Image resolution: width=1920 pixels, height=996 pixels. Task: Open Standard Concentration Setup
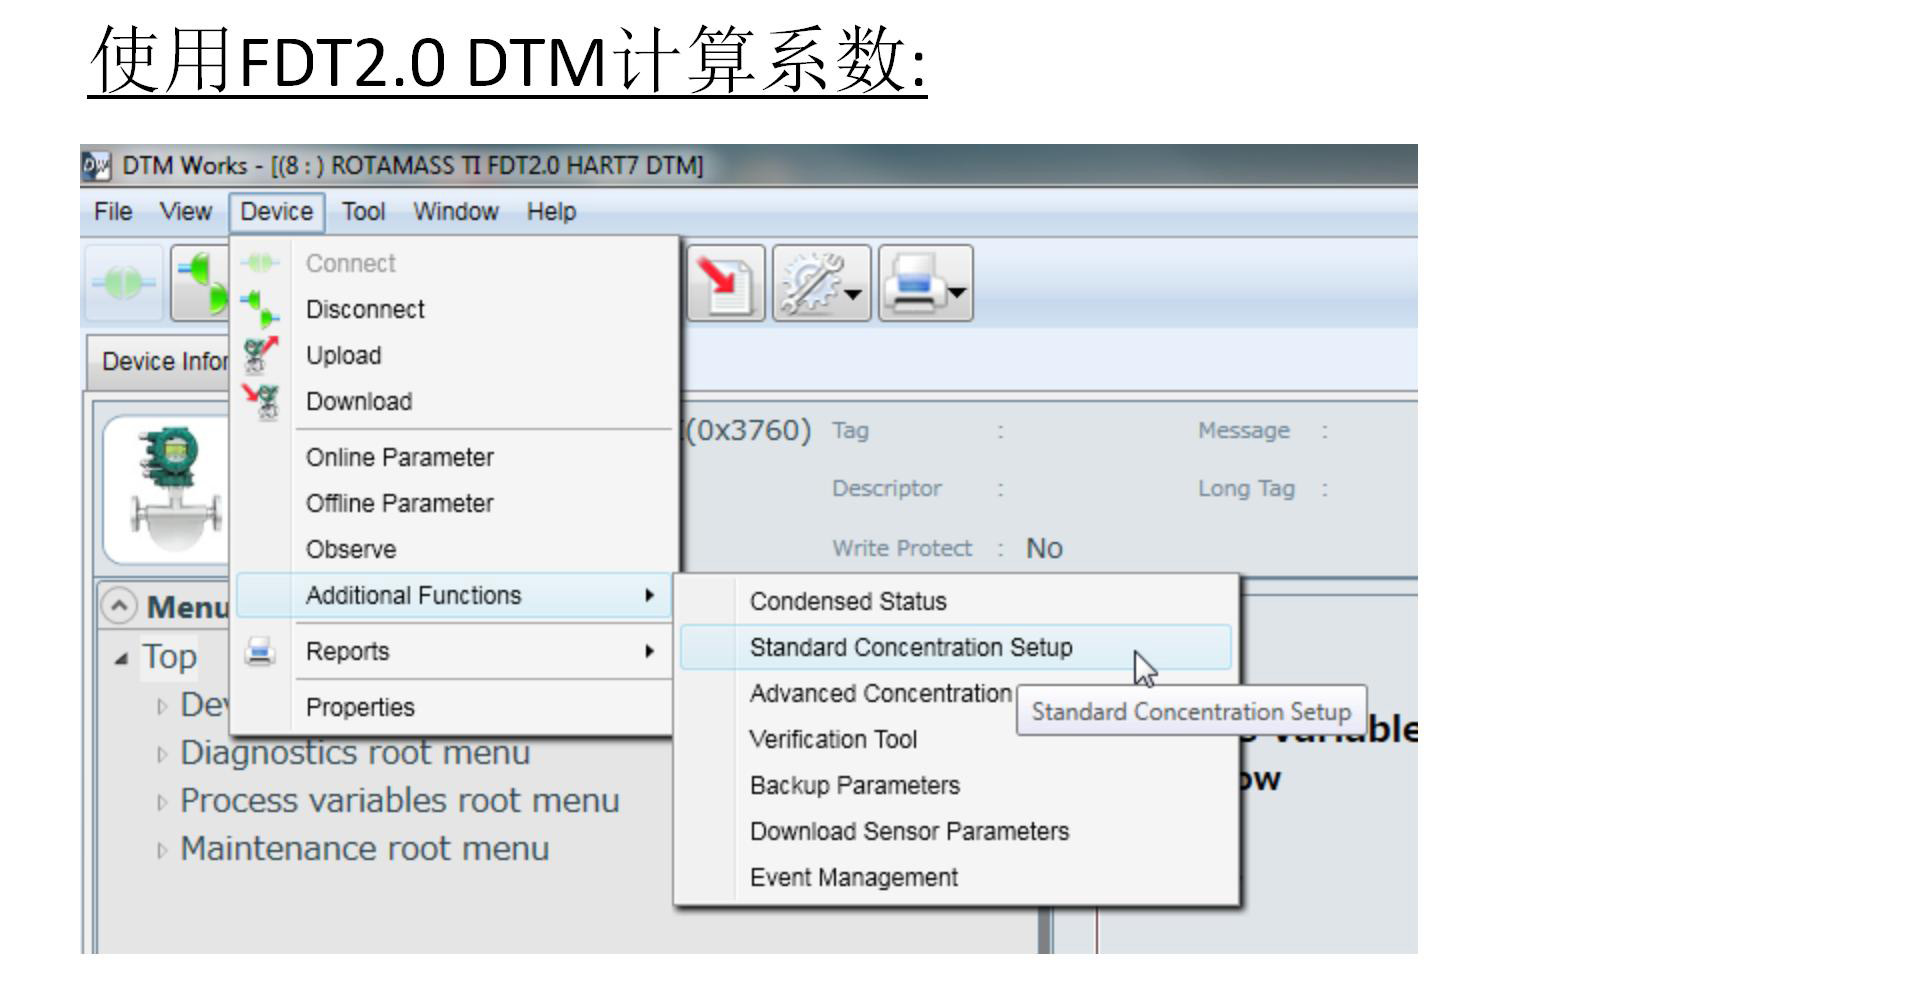pyautogui.click(x=956, y=648)
